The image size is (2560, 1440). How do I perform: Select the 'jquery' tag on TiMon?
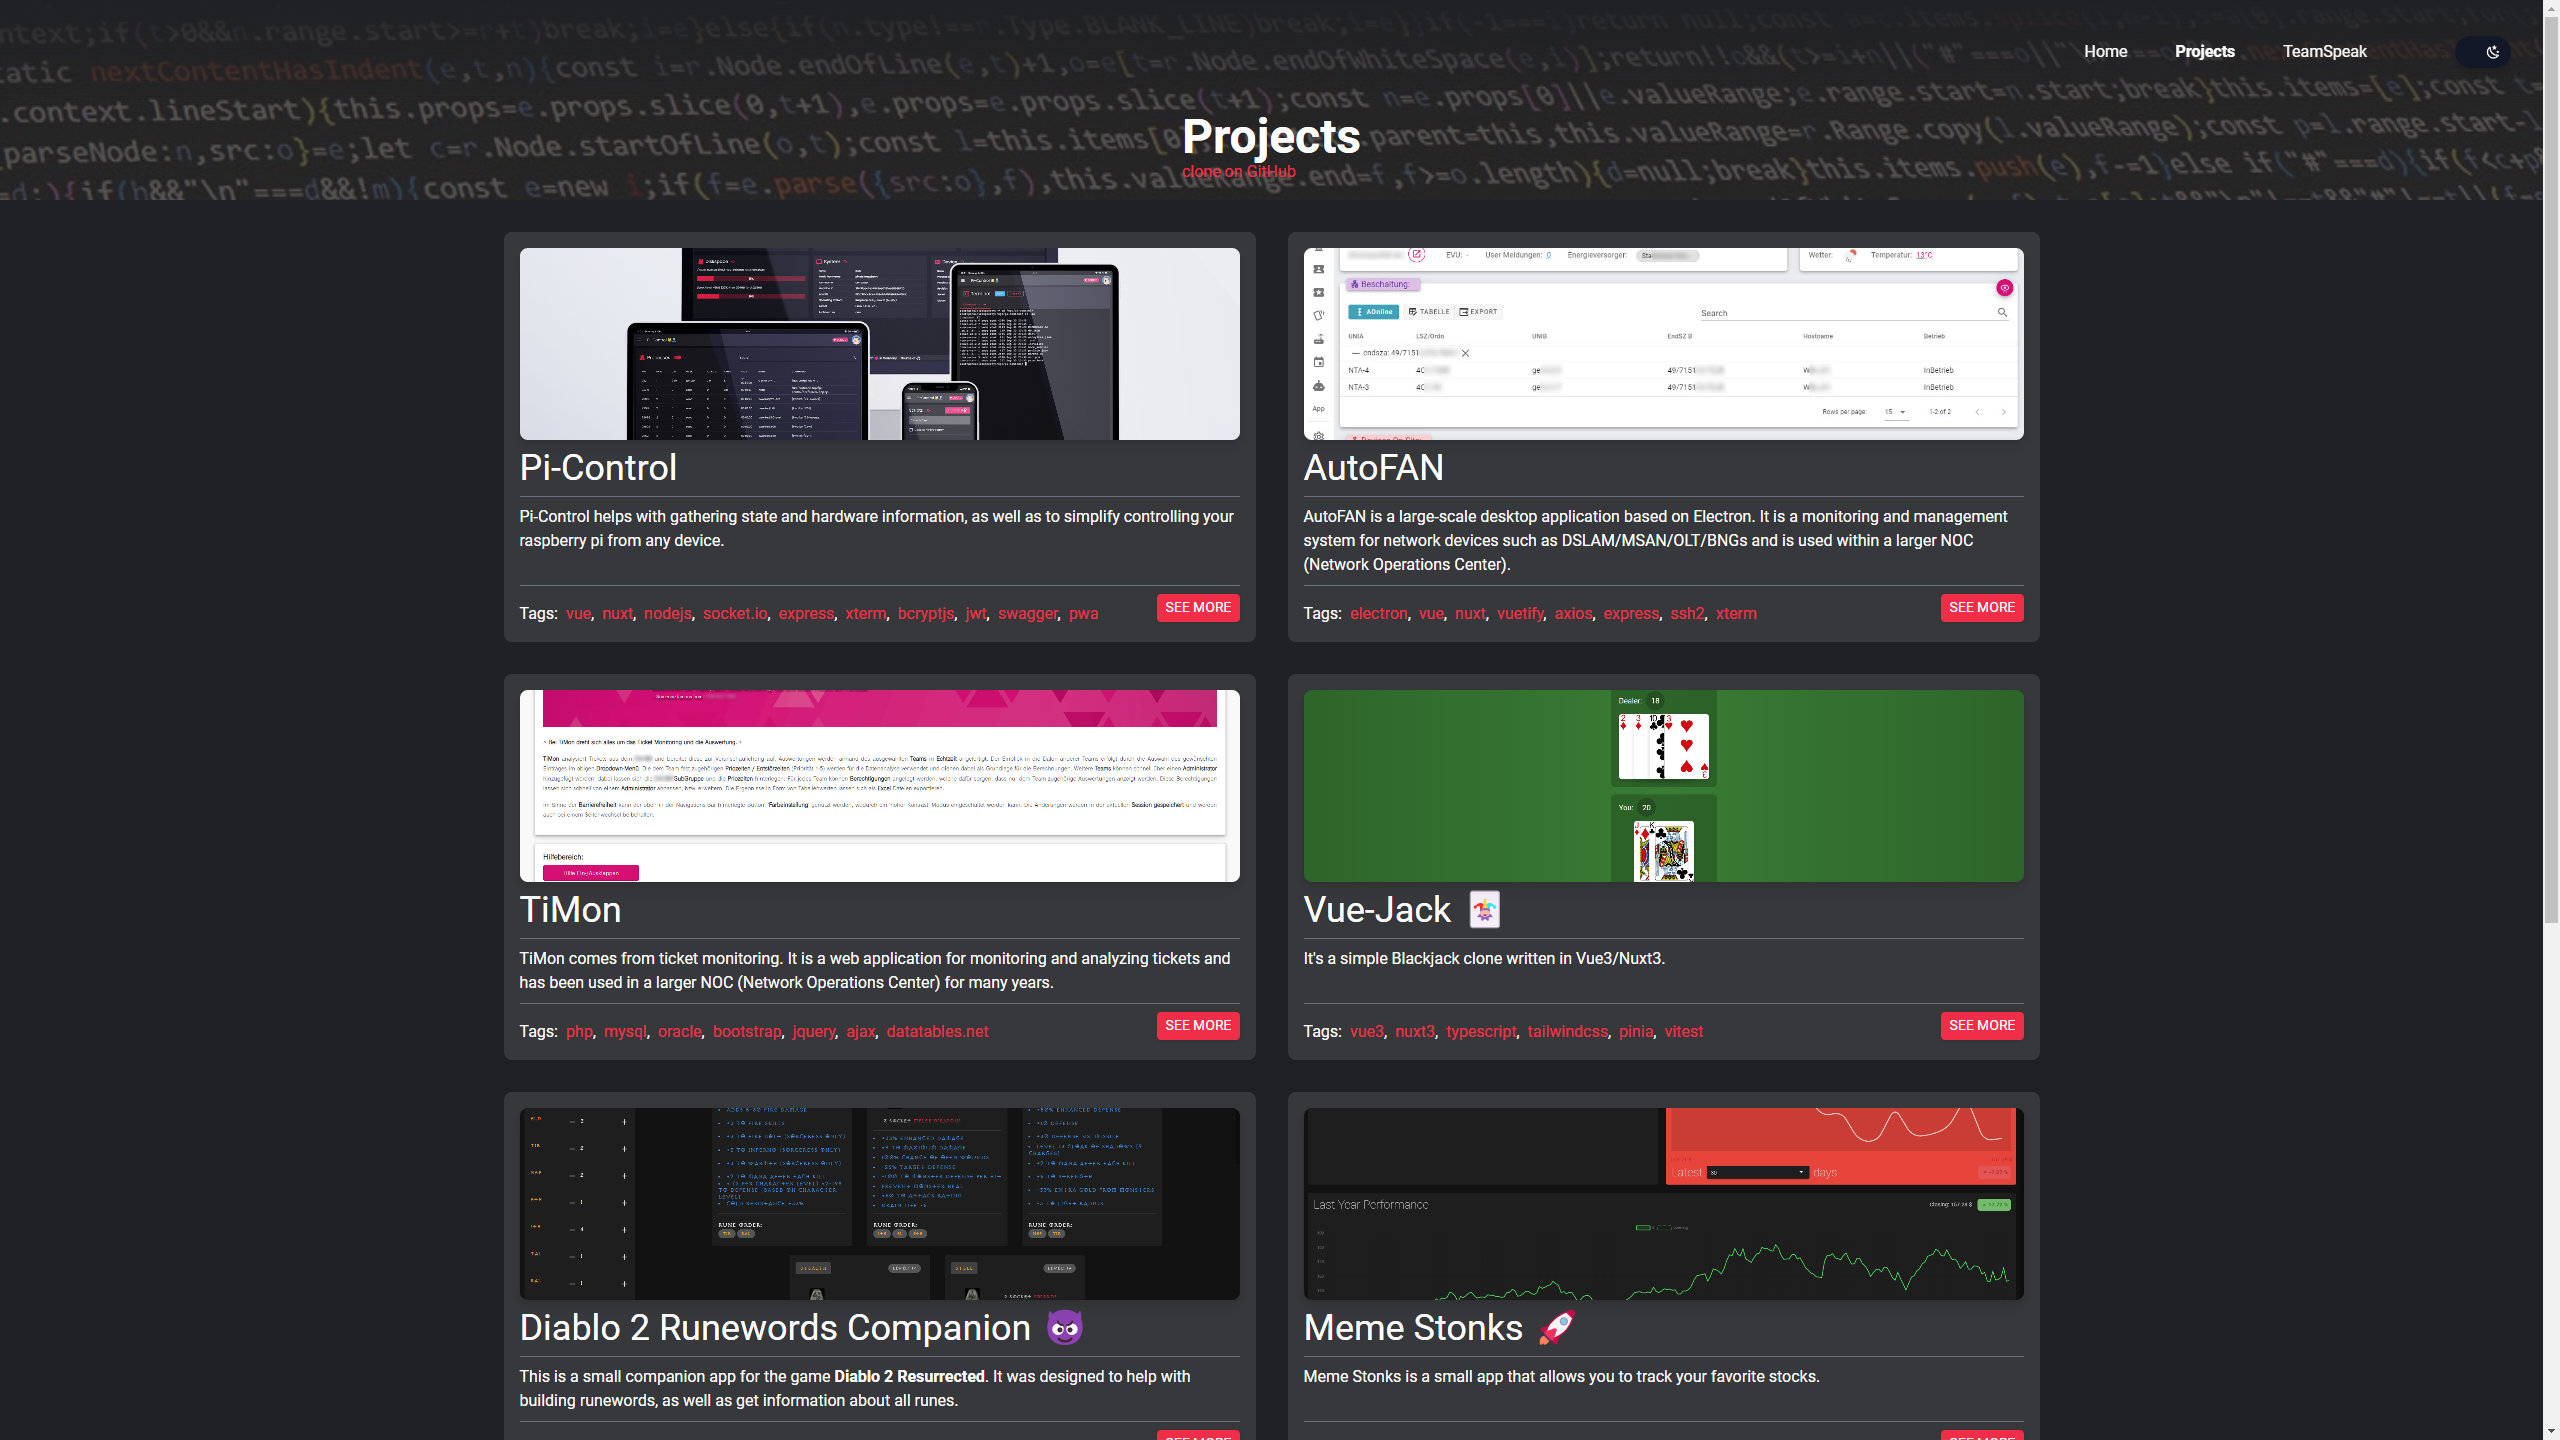pos(813,1032)
